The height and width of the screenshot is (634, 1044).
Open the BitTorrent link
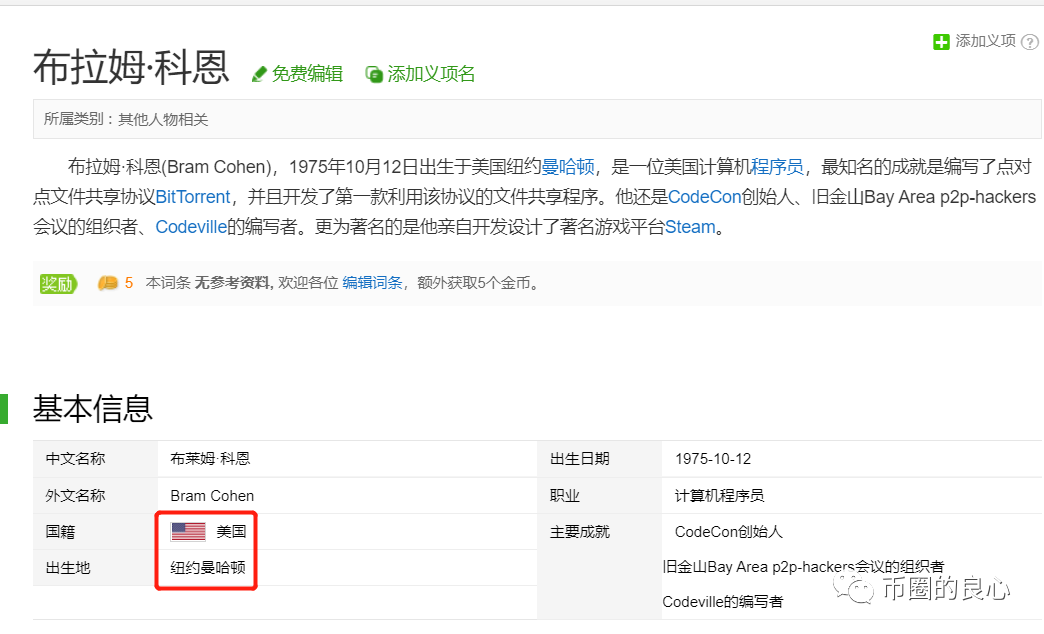[192, 197]
